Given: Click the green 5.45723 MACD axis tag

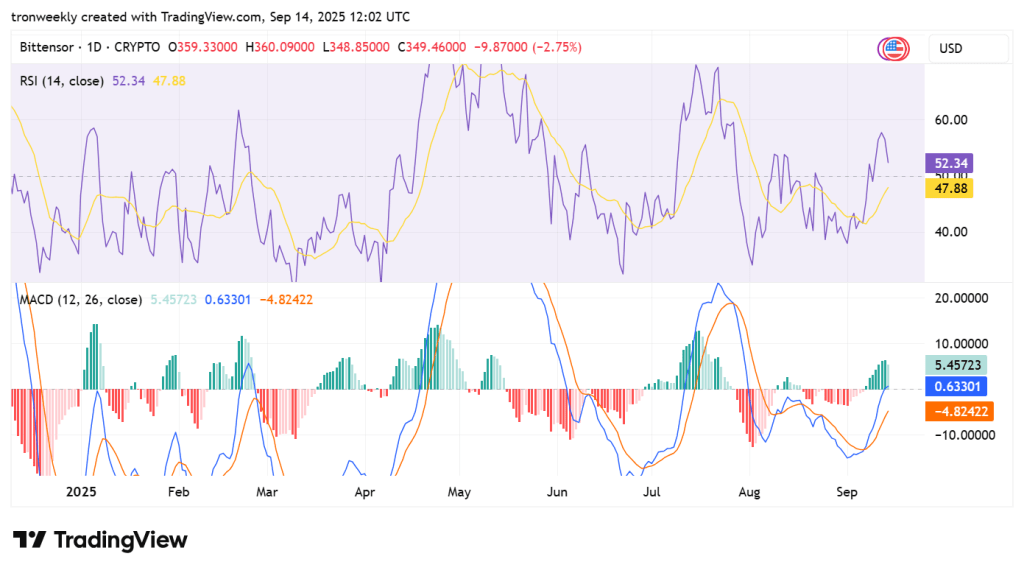Looking at the screenshot, I should 956,365.
